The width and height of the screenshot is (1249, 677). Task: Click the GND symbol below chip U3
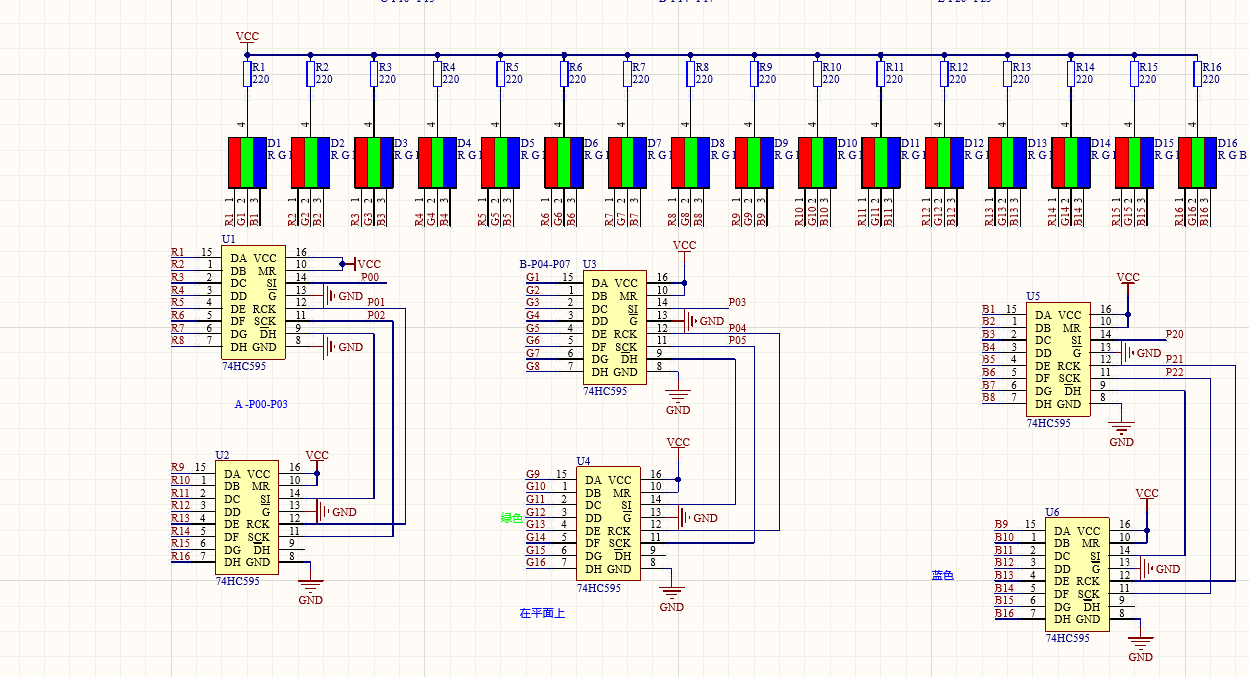click(678, 400)
